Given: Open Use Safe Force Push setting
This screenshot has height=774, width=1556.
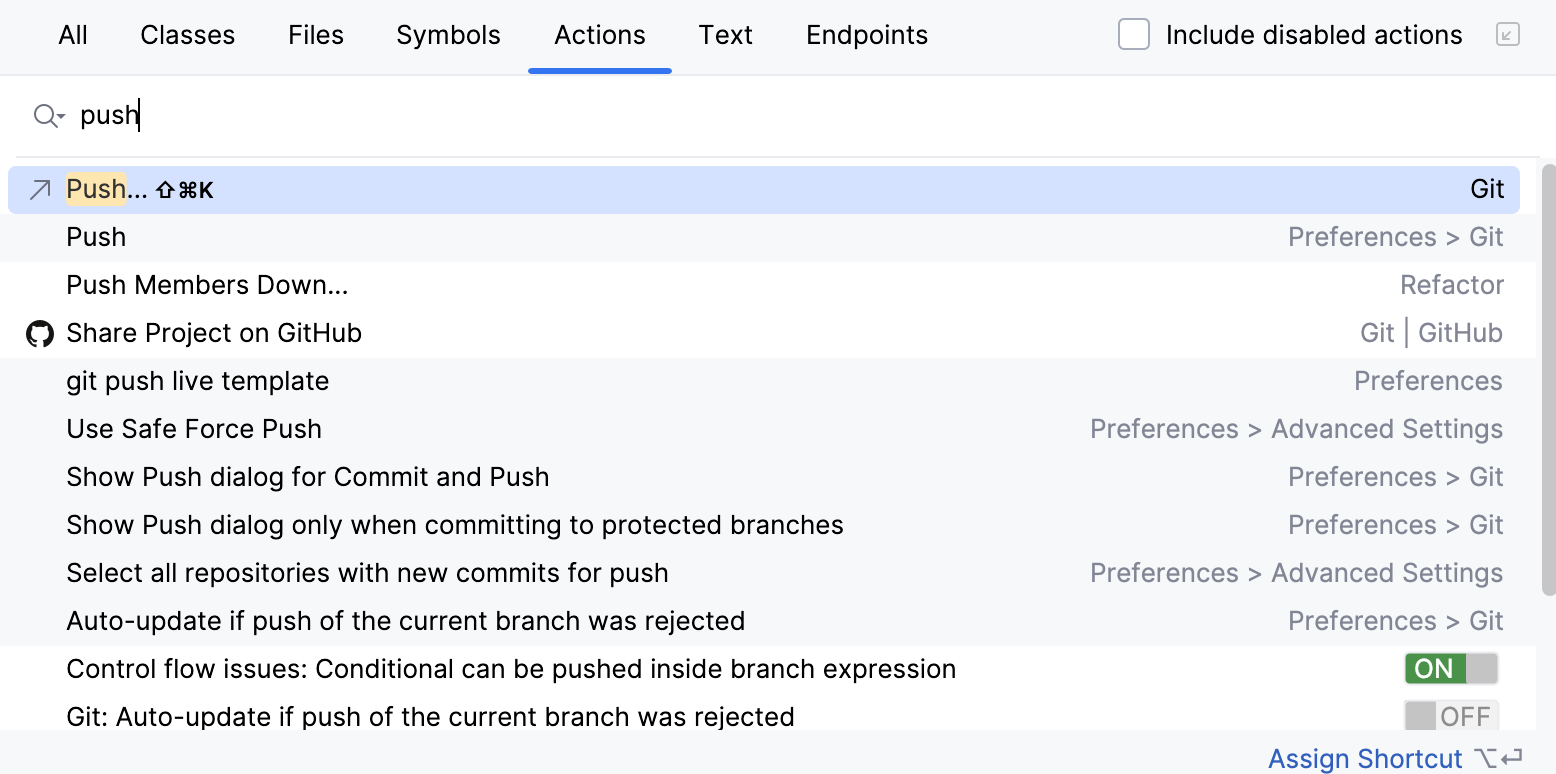Looking at the screenshot, I should [193, 428].
